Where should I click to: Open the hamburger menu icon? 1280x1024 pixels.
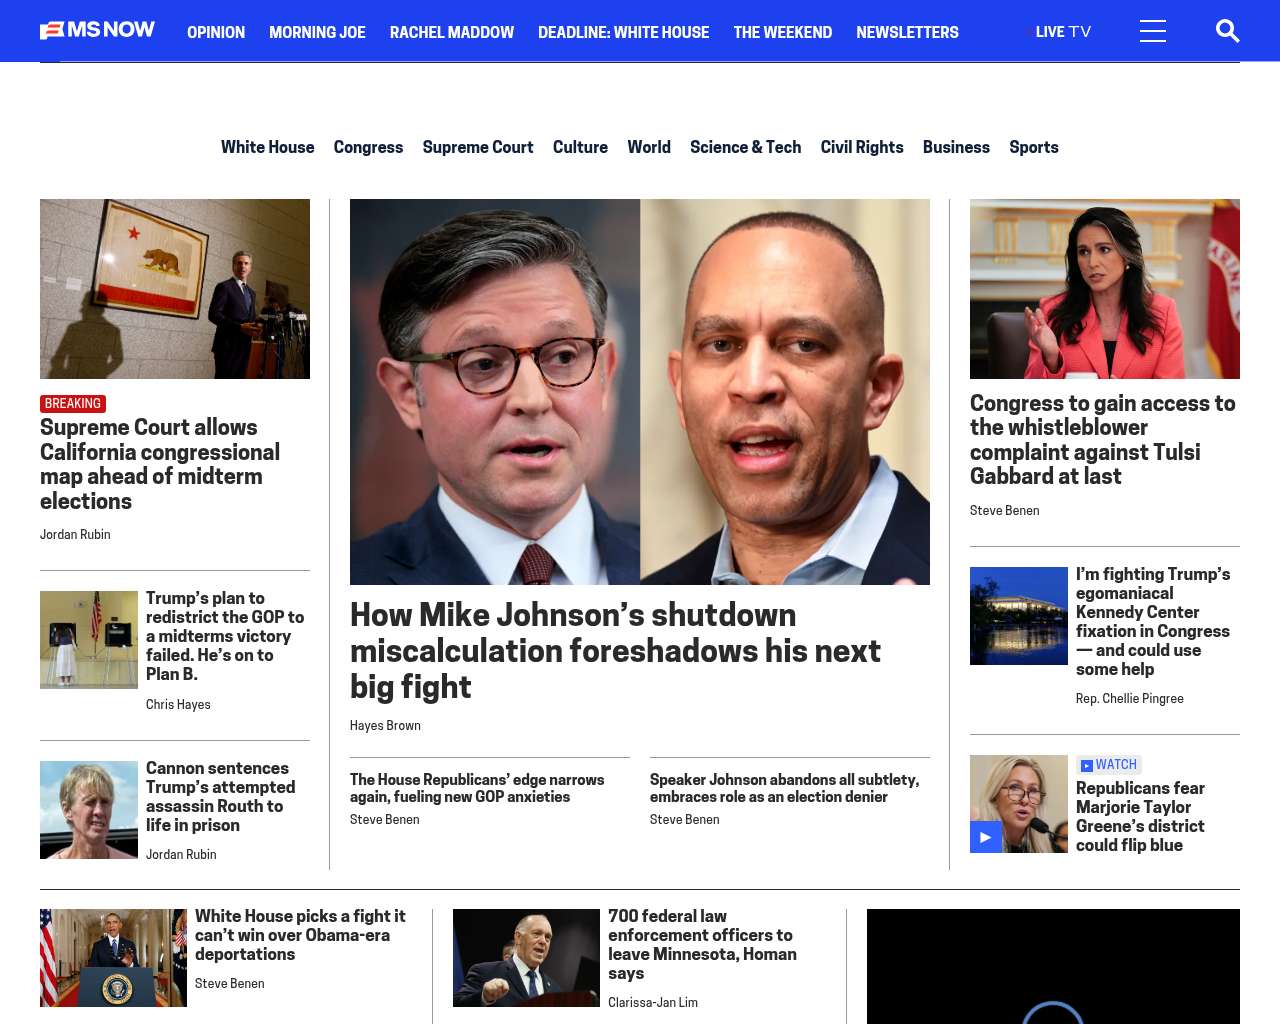pyautogui.click(x=1152, y=31)
